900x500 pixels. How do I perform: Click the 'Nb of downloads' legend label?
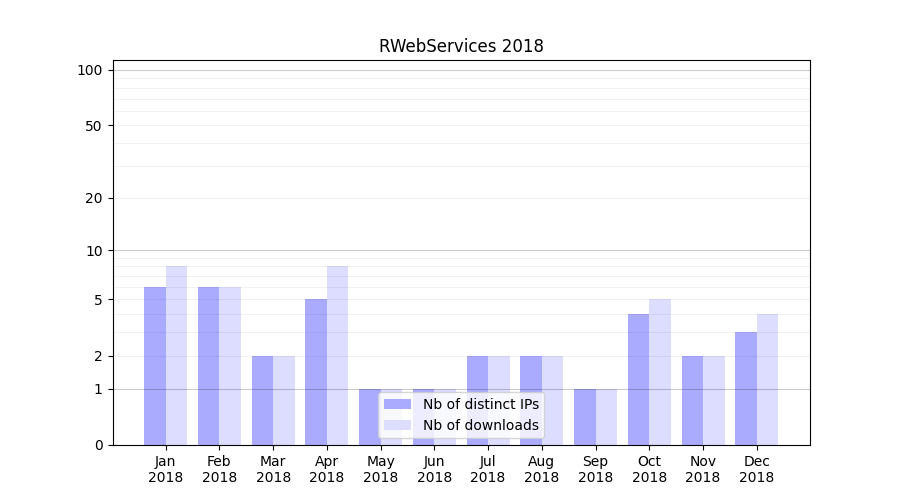[480, 425]
